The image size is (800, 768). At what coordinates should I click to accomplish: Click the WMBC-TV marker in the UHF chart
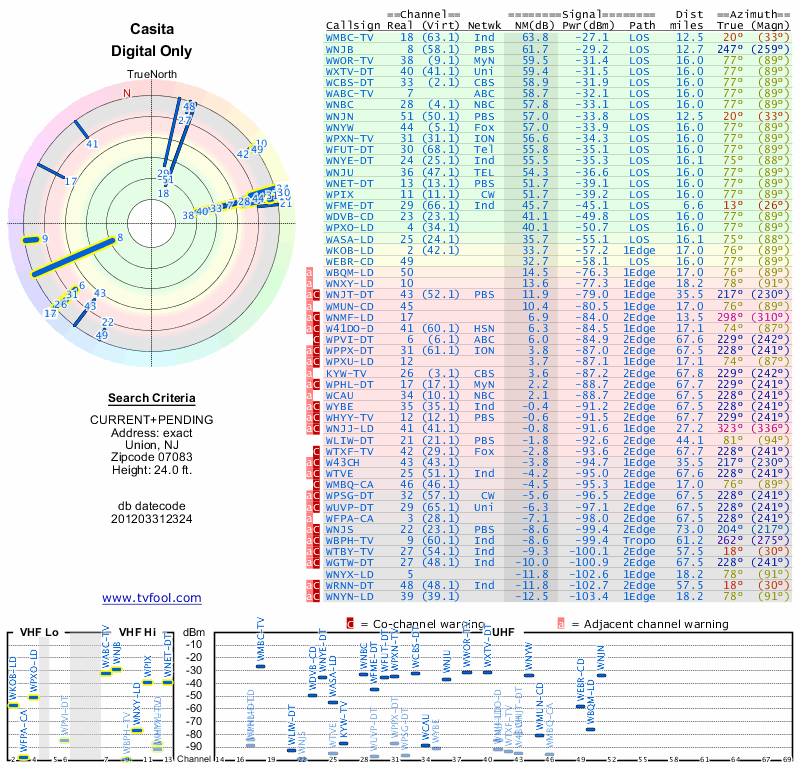[261, 666]
